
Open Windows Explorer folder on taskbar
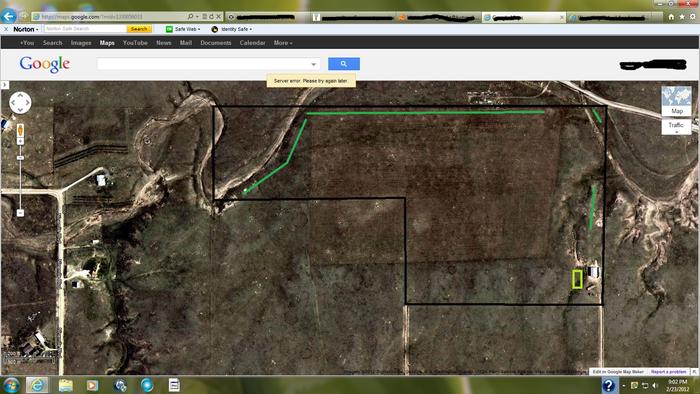[x=65, y=385]
